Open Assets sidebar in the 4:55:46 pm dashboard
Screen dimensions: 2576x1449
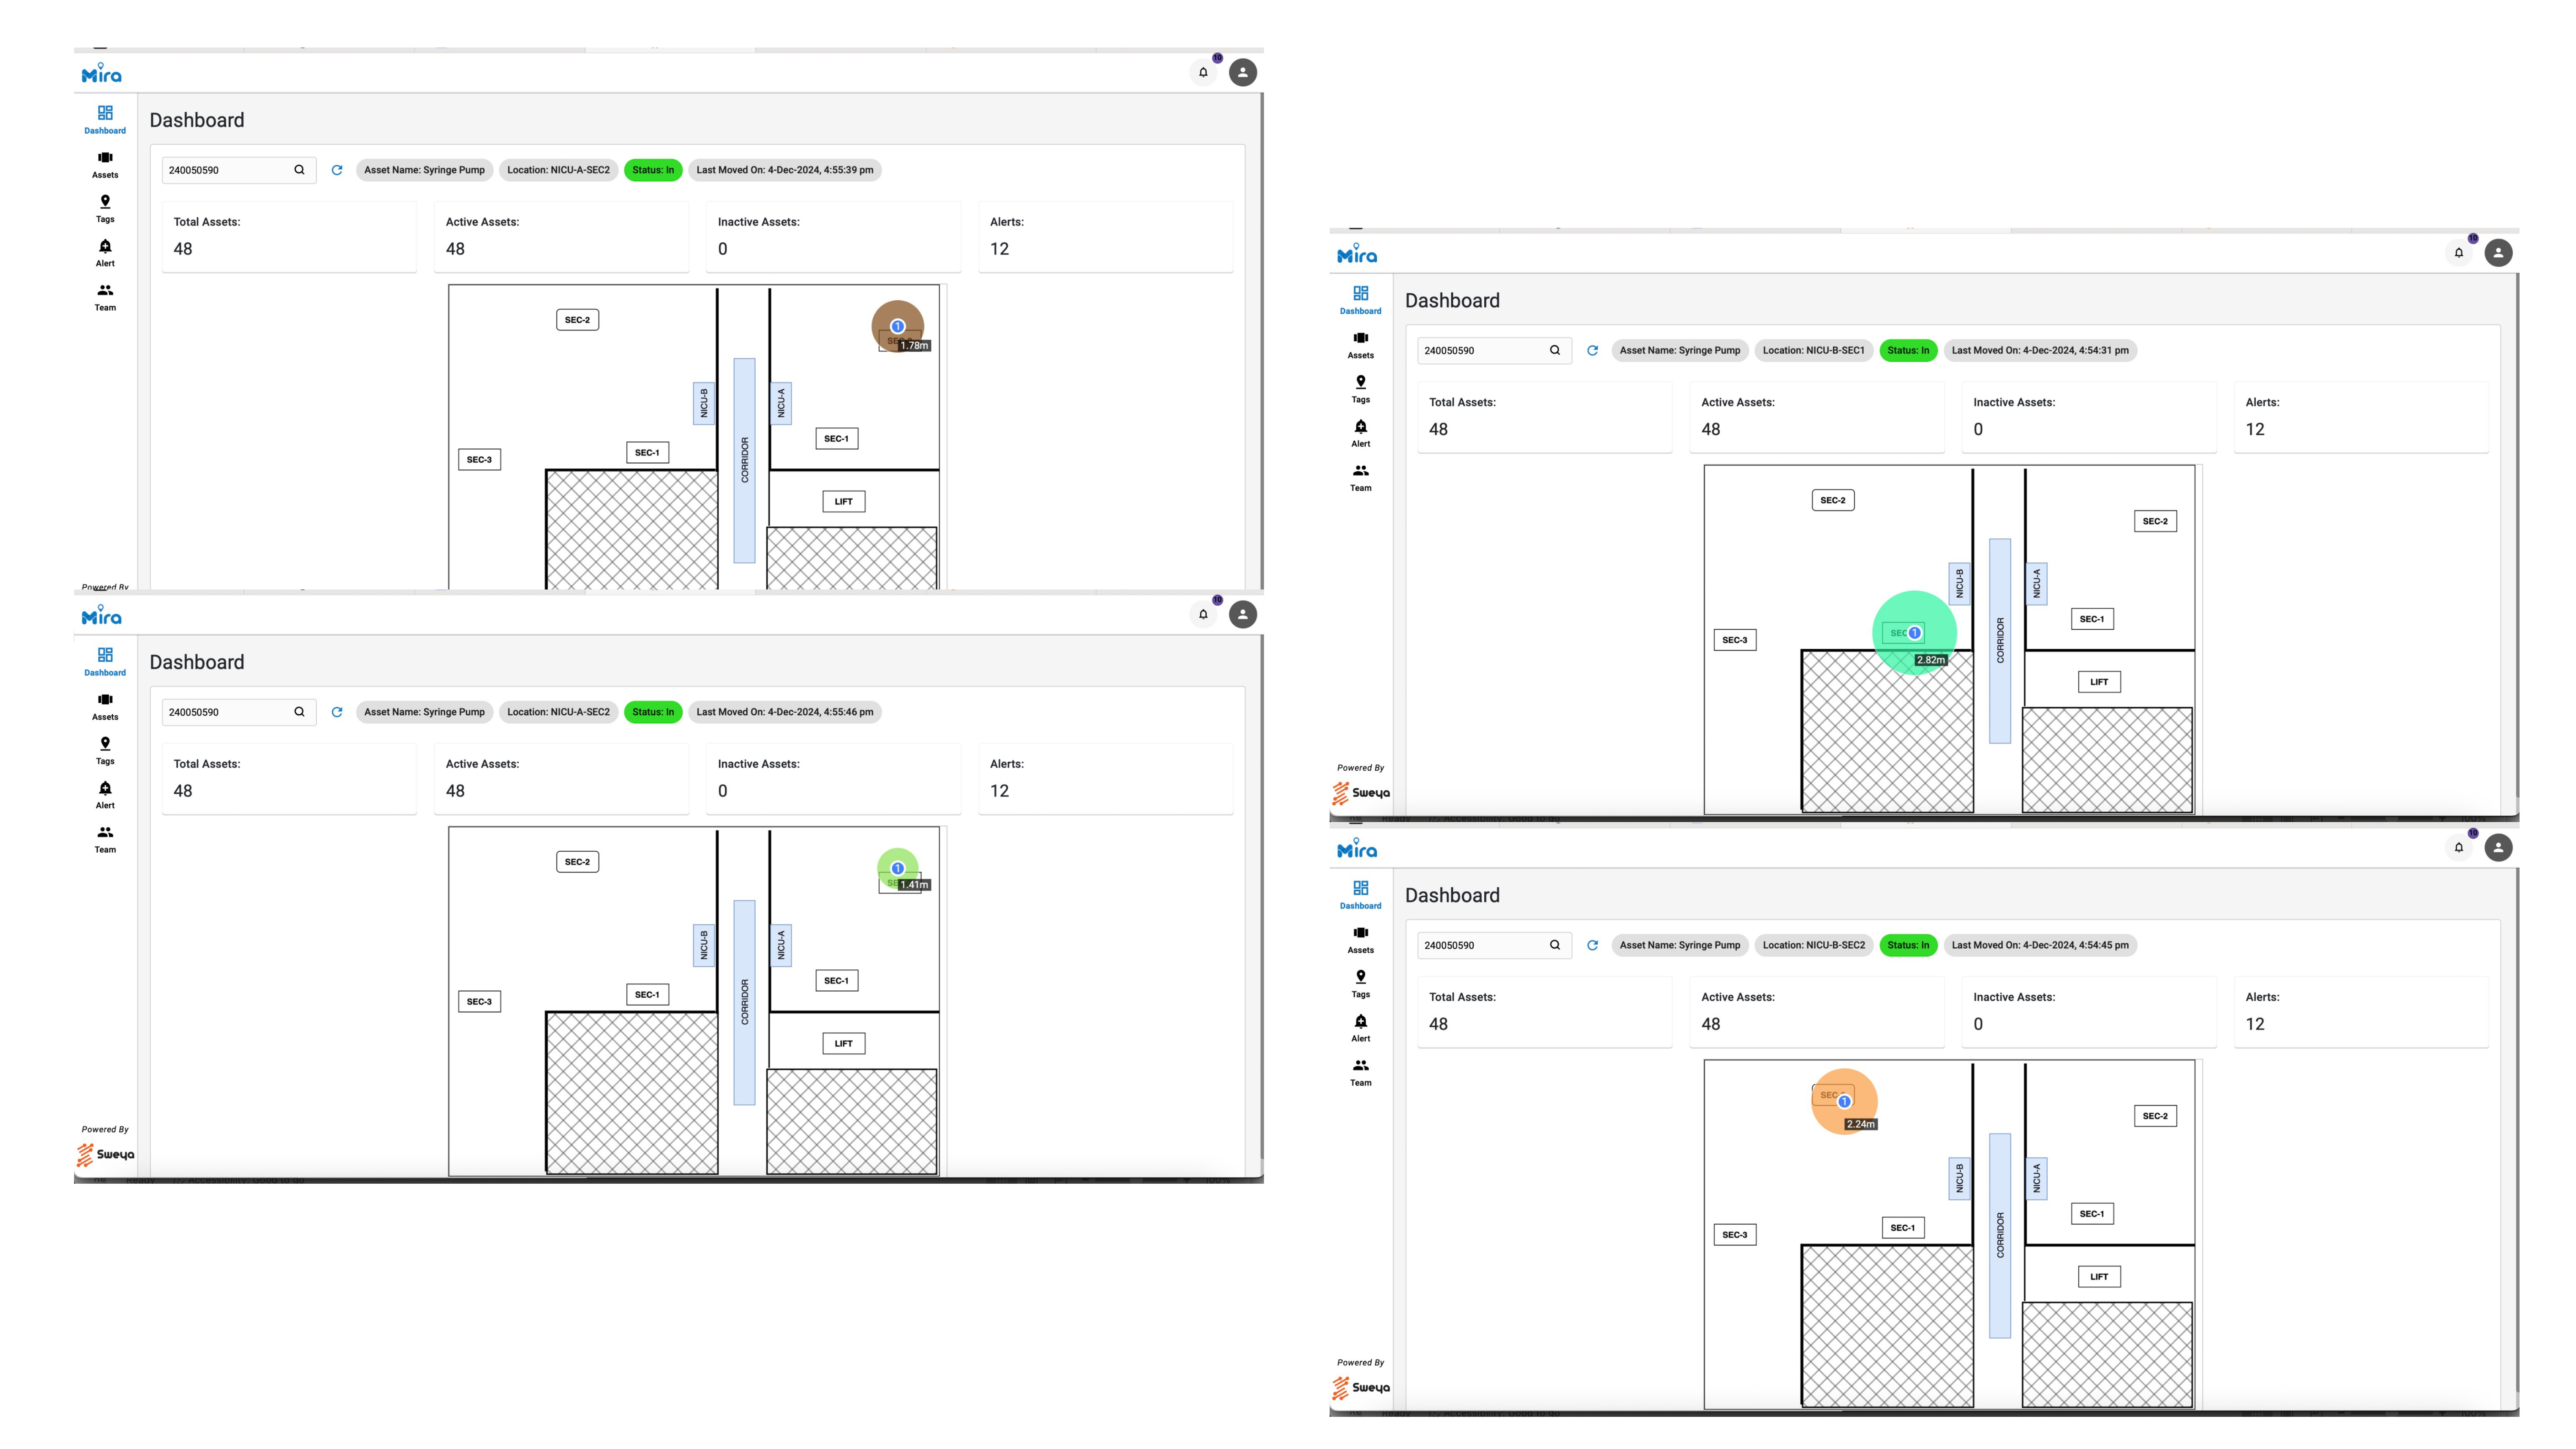click(105, 707)
